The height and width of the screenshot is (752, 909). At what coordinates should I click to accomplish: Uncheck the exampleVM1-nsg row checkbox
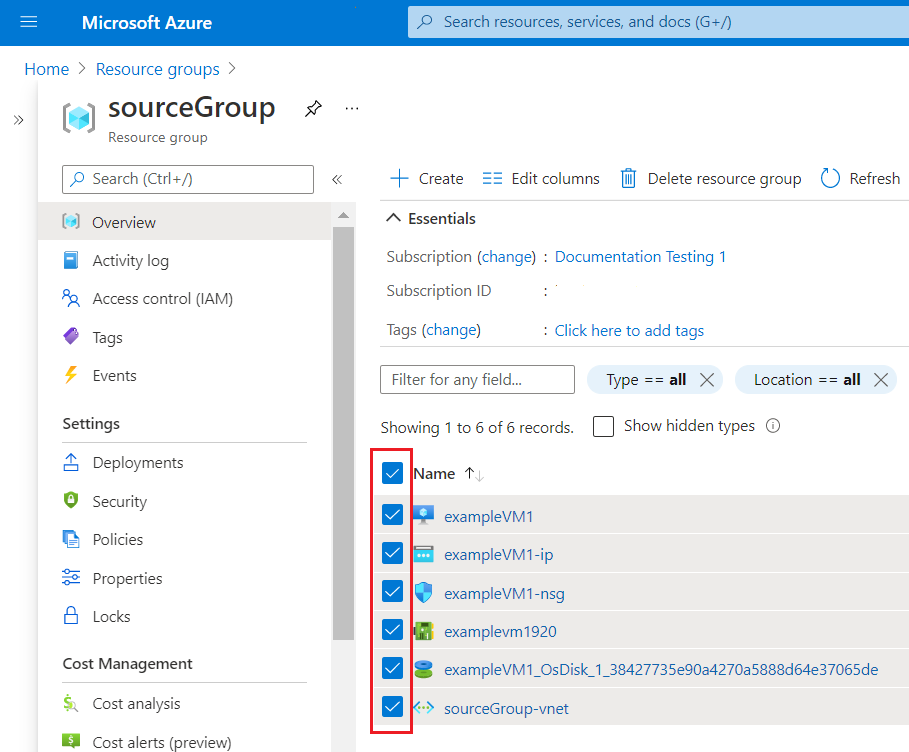(x=392, y=591)
